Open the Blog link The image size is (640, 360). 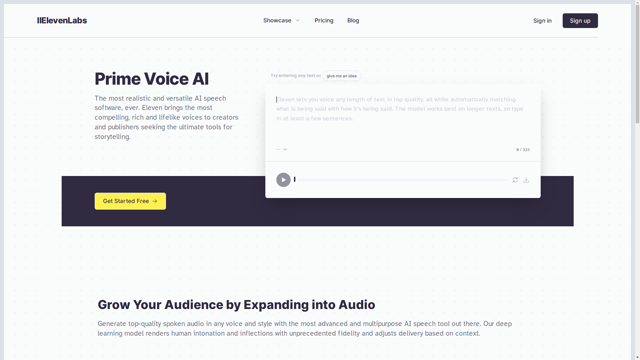[353, 20]
